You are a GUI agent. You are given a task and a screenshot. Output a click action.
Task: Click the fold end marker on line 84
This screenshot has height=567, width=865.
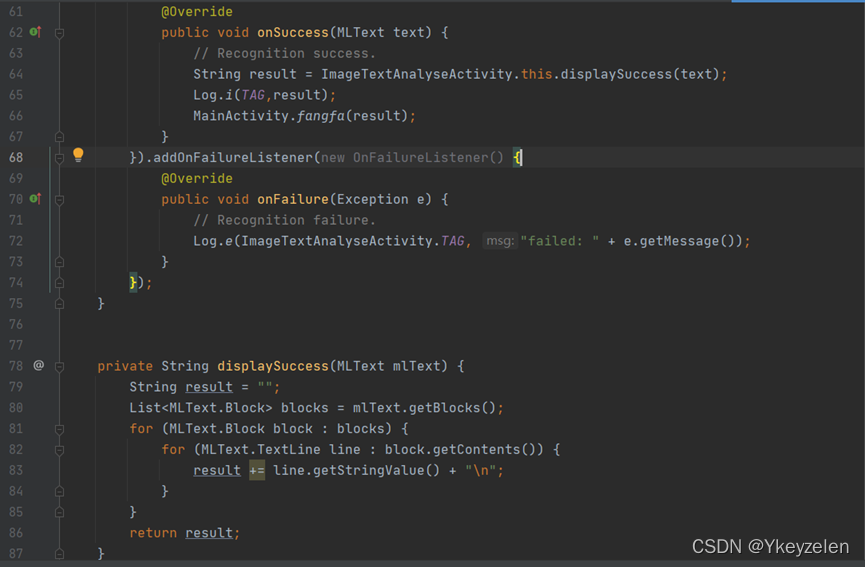60,491
